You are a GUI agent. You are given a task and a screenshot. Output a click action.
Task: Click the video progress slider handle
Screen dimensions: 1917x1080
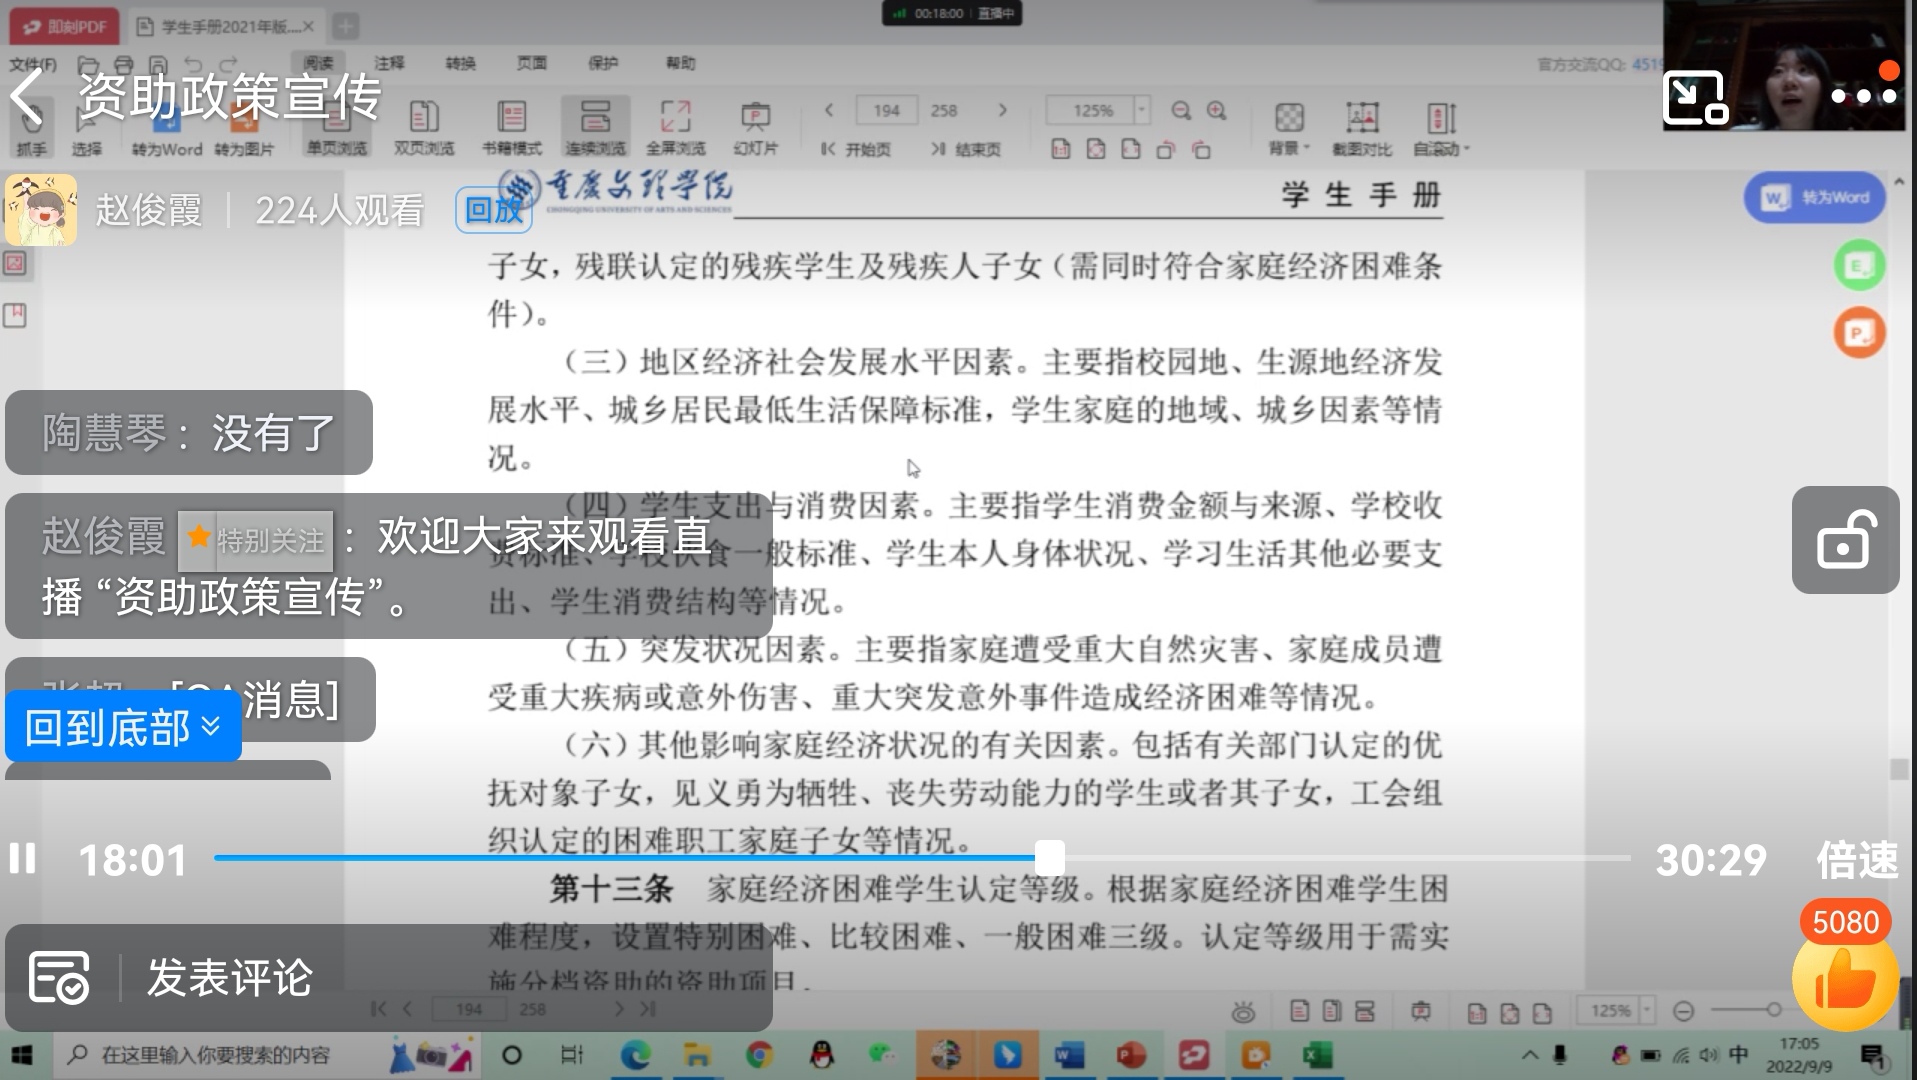(1049, 858)
